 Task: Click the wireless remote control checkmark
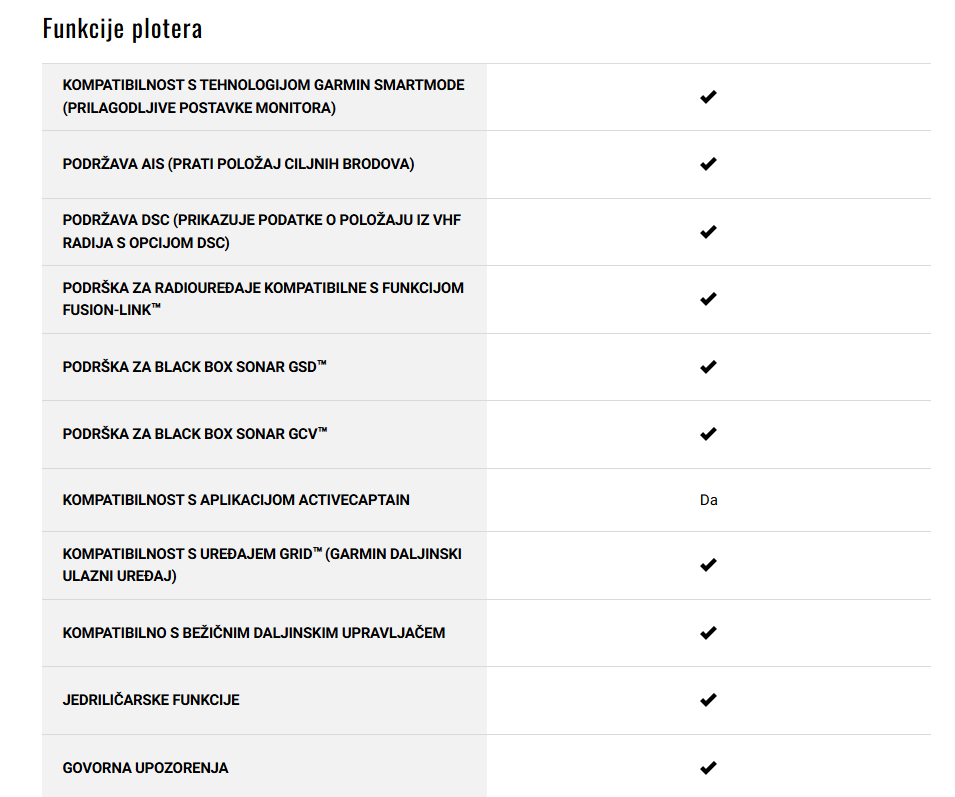click(708, 633)
